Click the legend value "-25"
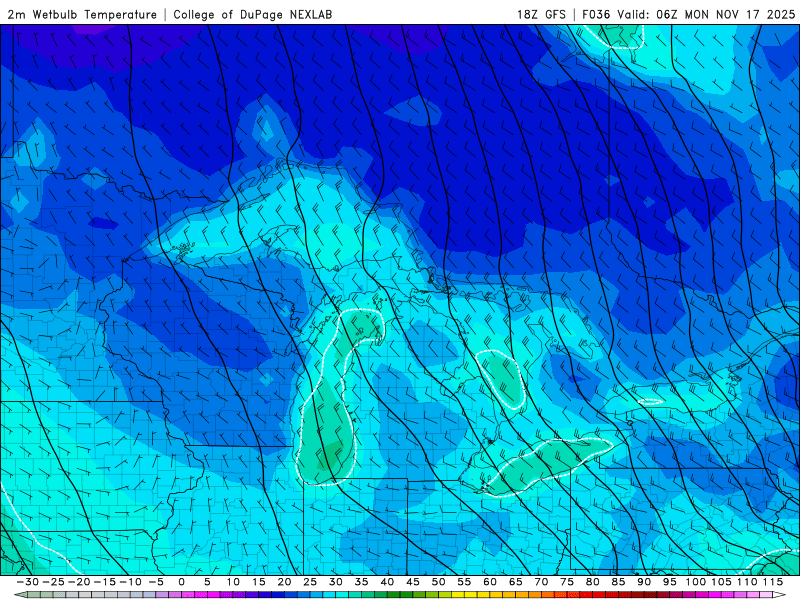 (53, 582)
